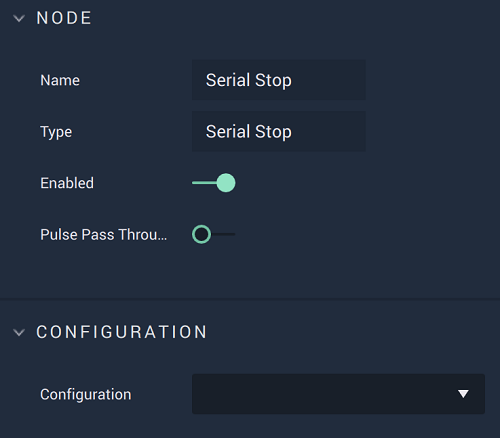Click the Configuration dropdown's white arrow
The width and height of the screenshot is (500, 438).
coord(463,394)
